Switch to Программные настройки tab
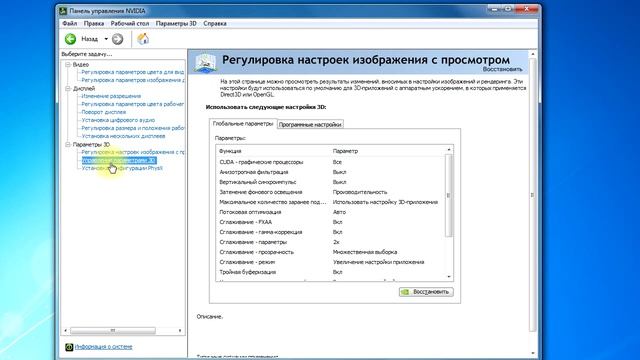 tap(310, 124)
